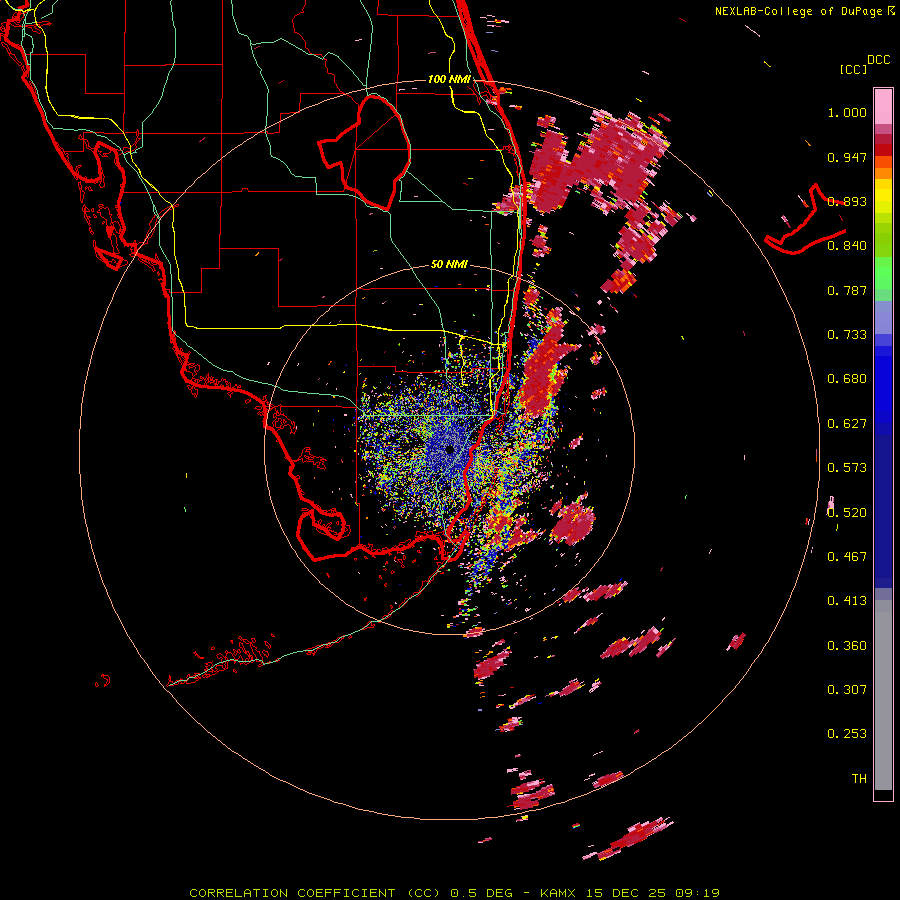900x900 pixels.
Task: Click the 0.947 scale value
Action: pos(847,157)
